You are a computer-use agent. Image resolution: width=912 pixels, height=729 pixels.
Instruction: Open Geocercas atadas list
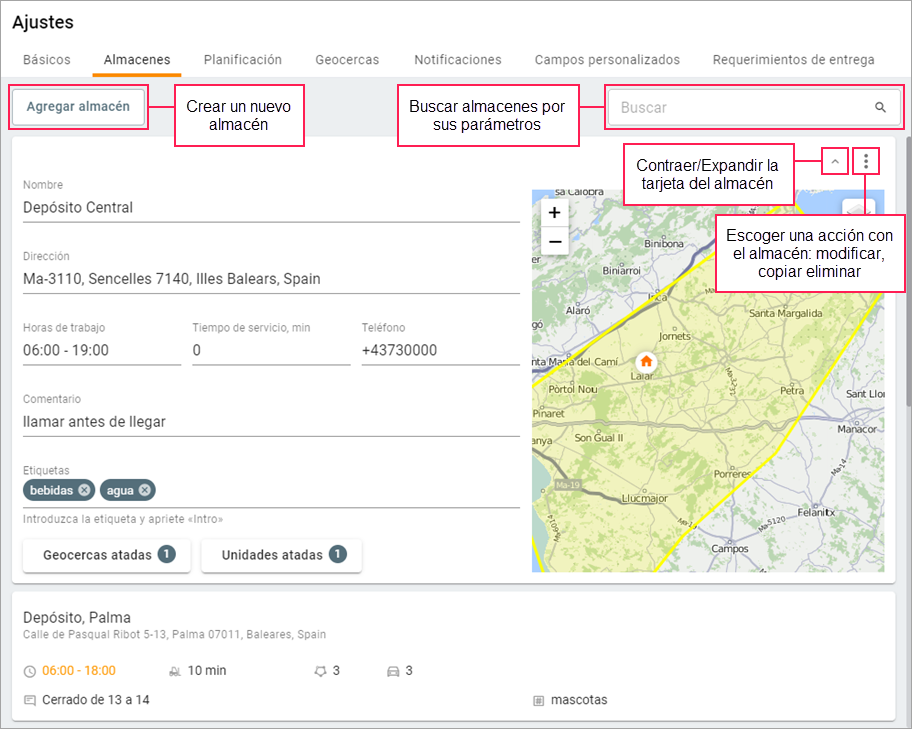click(108, 555)
